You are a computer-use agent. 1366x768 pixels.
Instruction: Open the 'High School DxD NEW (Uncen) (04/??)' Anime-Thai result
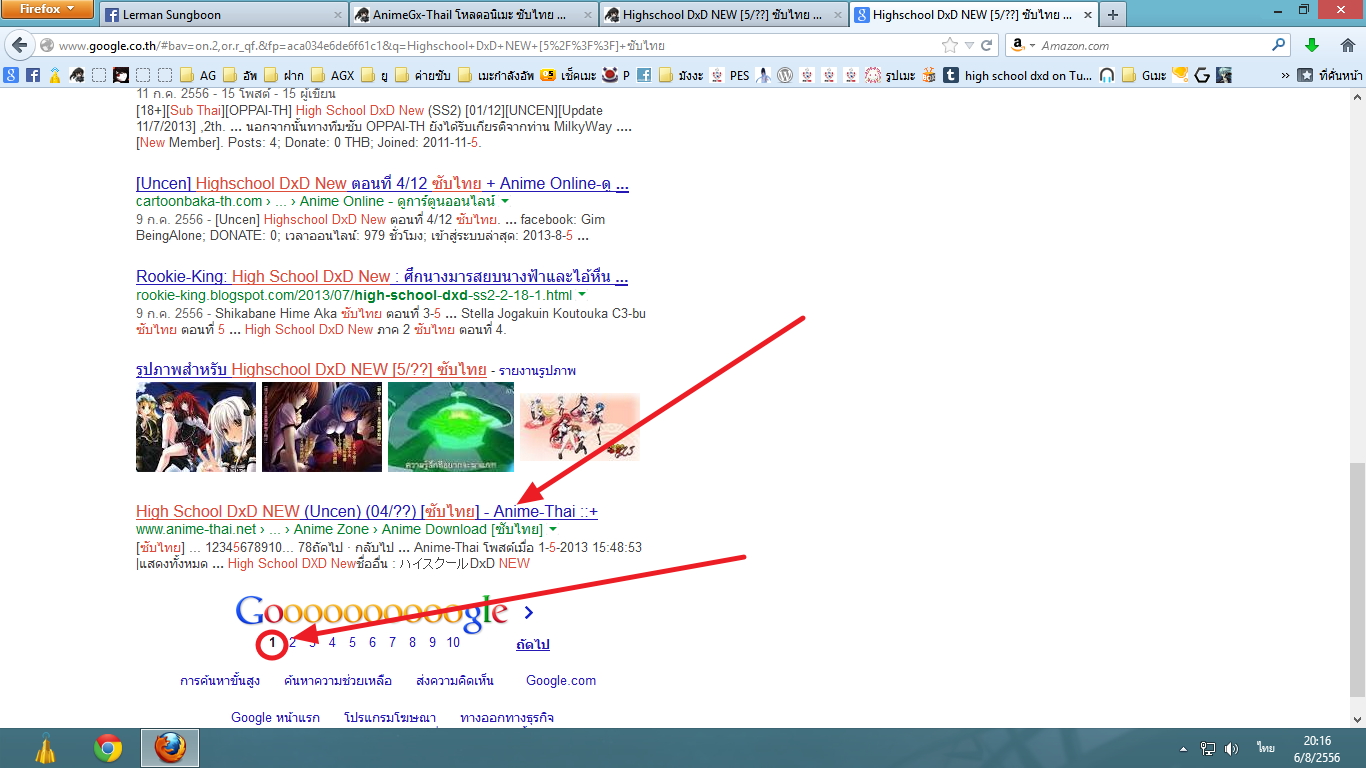coord(367,512)
